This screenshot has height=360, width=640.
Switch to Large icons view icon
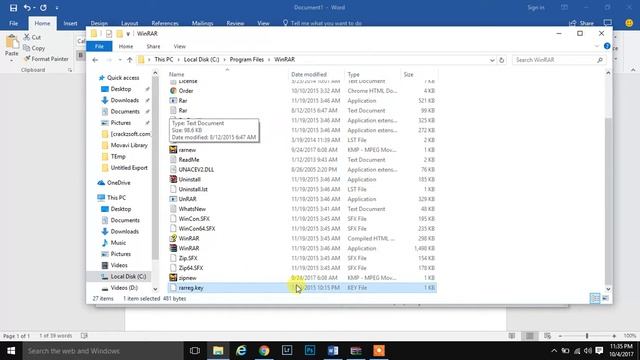pyautogui.click(x=605, y=298)
